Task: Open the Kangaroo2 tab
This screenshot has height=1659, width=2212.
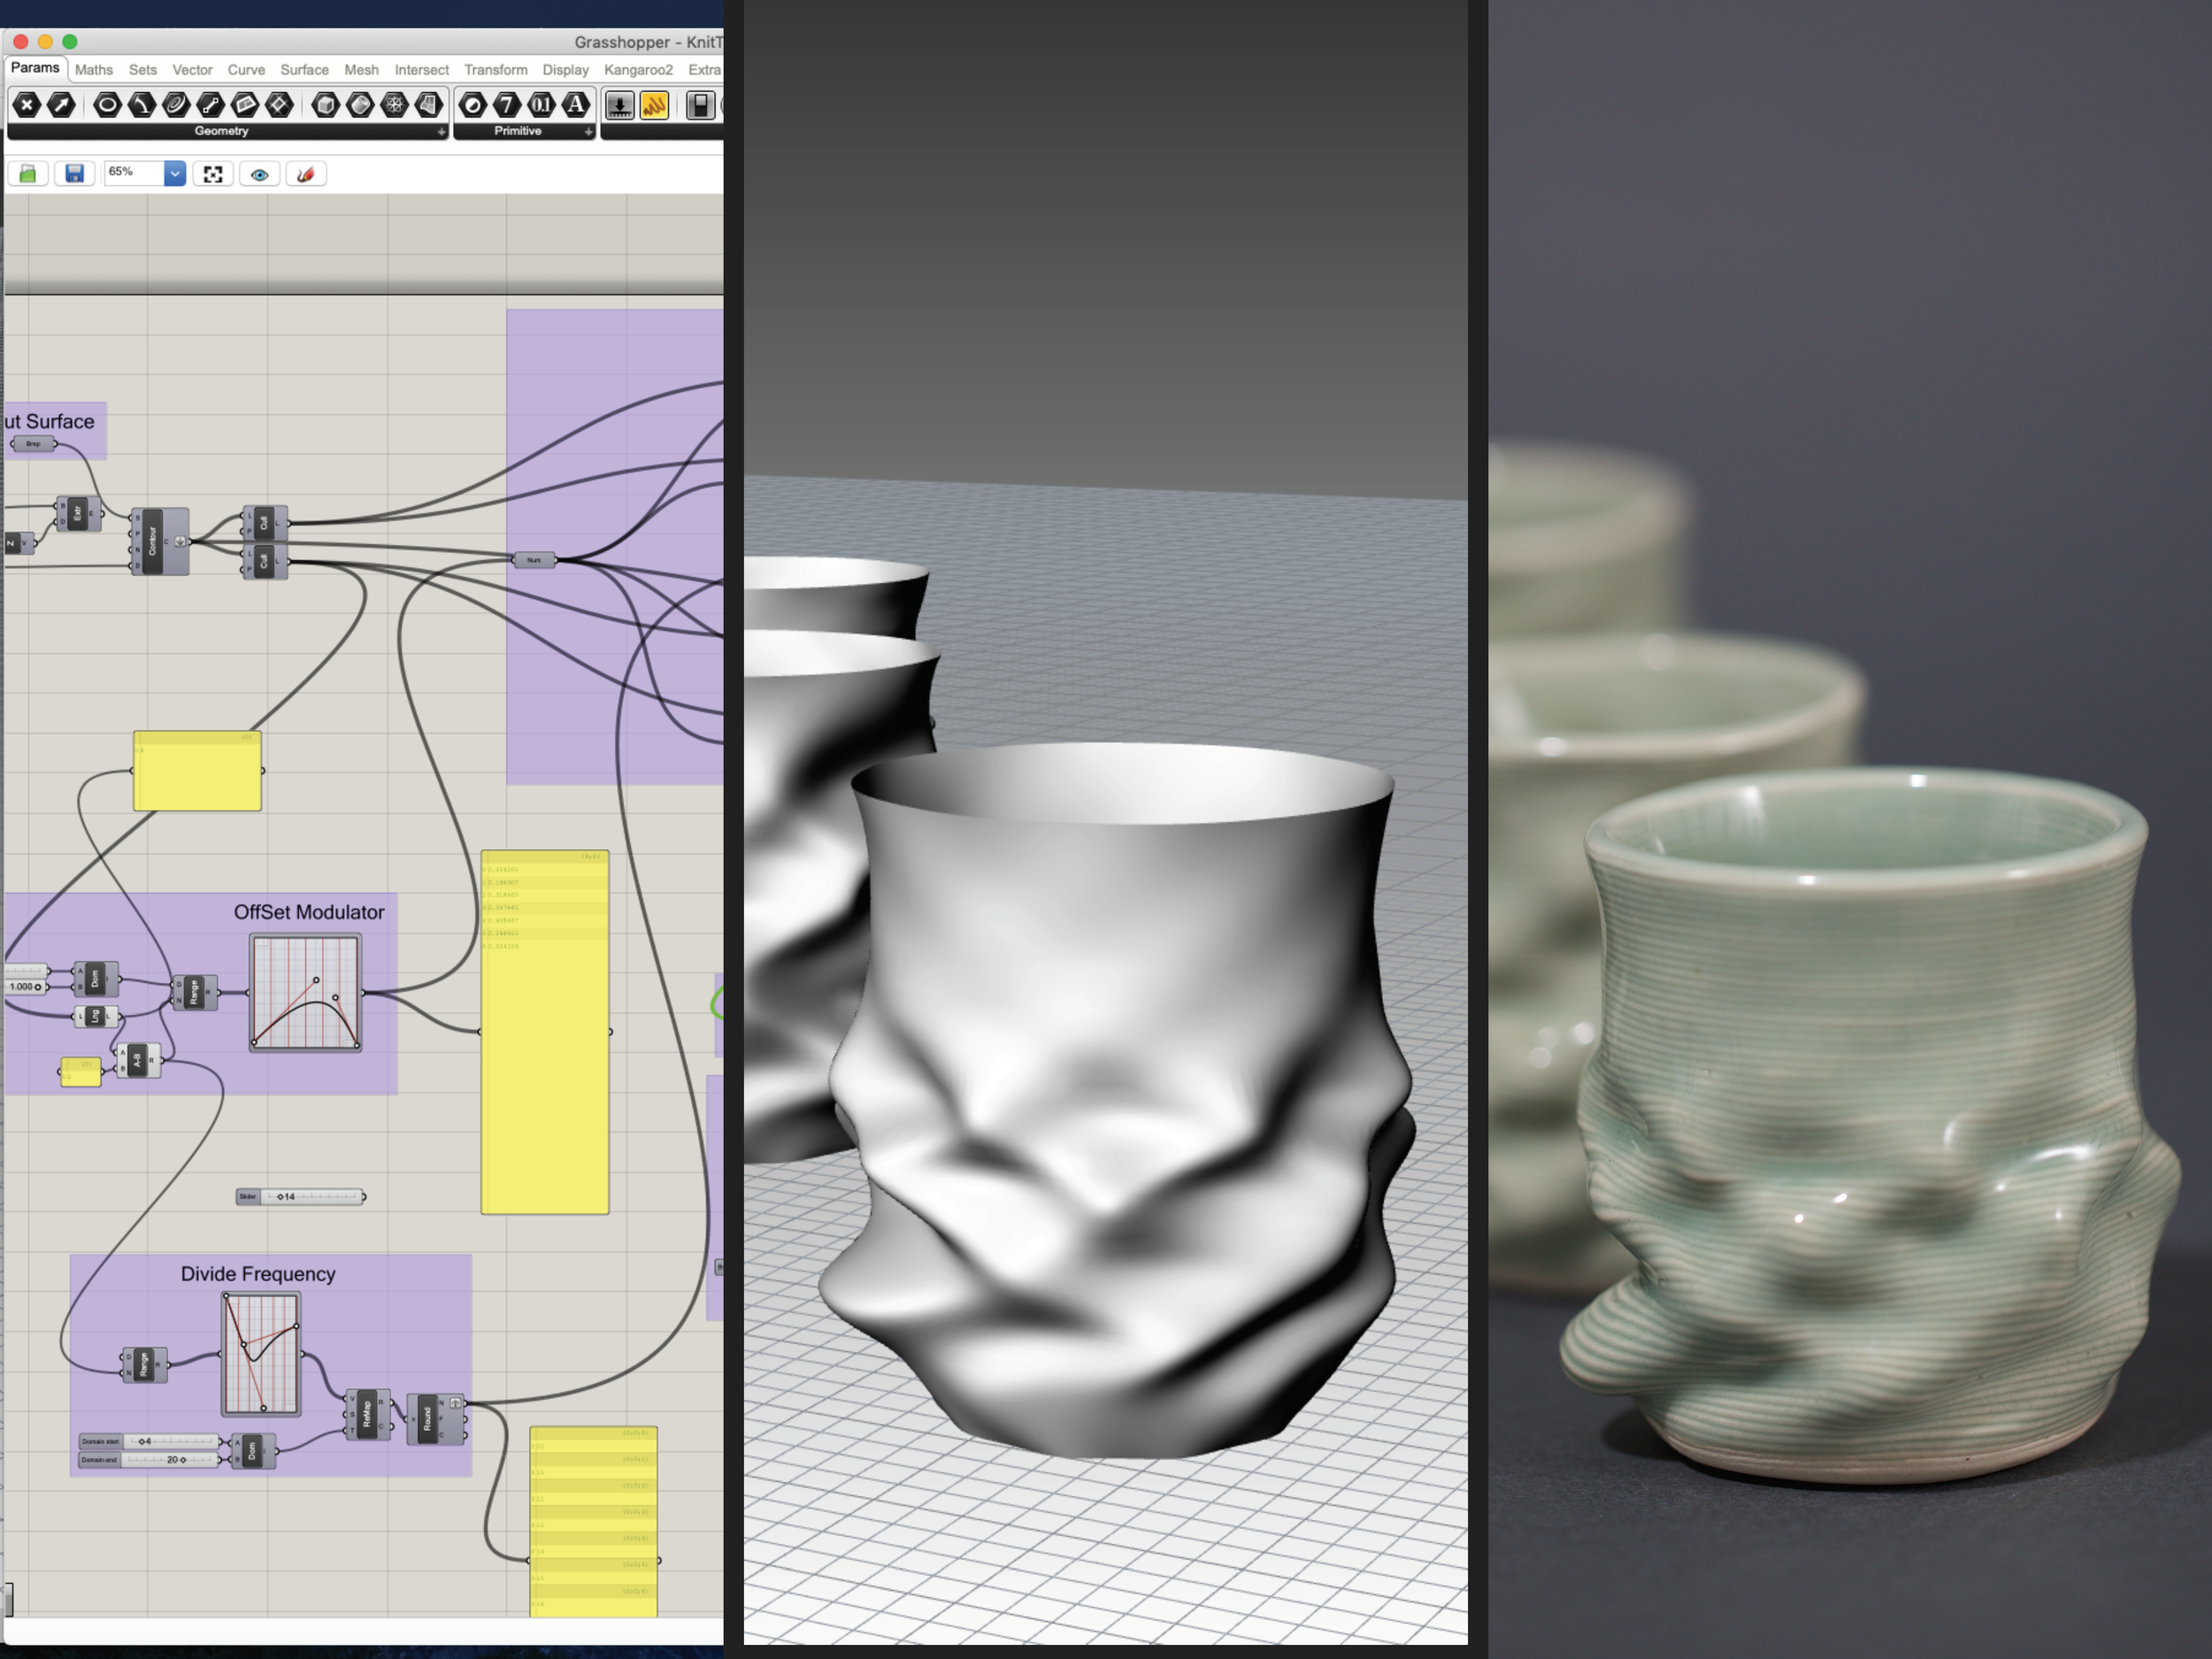Action: click(638, 70)
